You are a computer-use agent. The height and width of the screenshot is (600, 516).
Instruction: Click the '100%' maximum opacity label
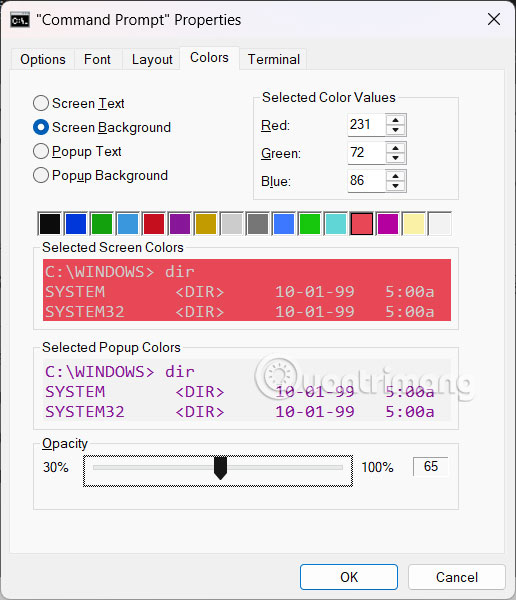(x=377, y=467)
